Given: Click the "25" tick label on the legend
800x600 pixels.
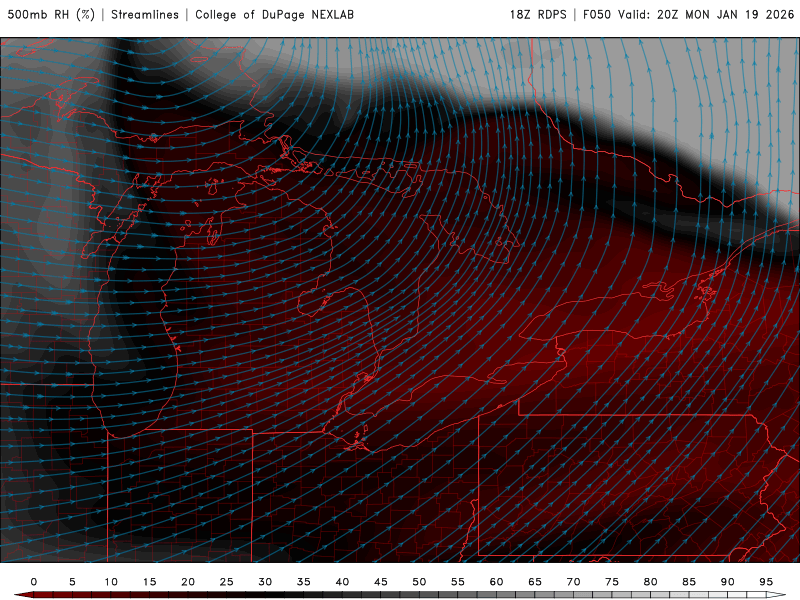Looking at the screenshot, I should pyautogui.click(x=227, y=582).
